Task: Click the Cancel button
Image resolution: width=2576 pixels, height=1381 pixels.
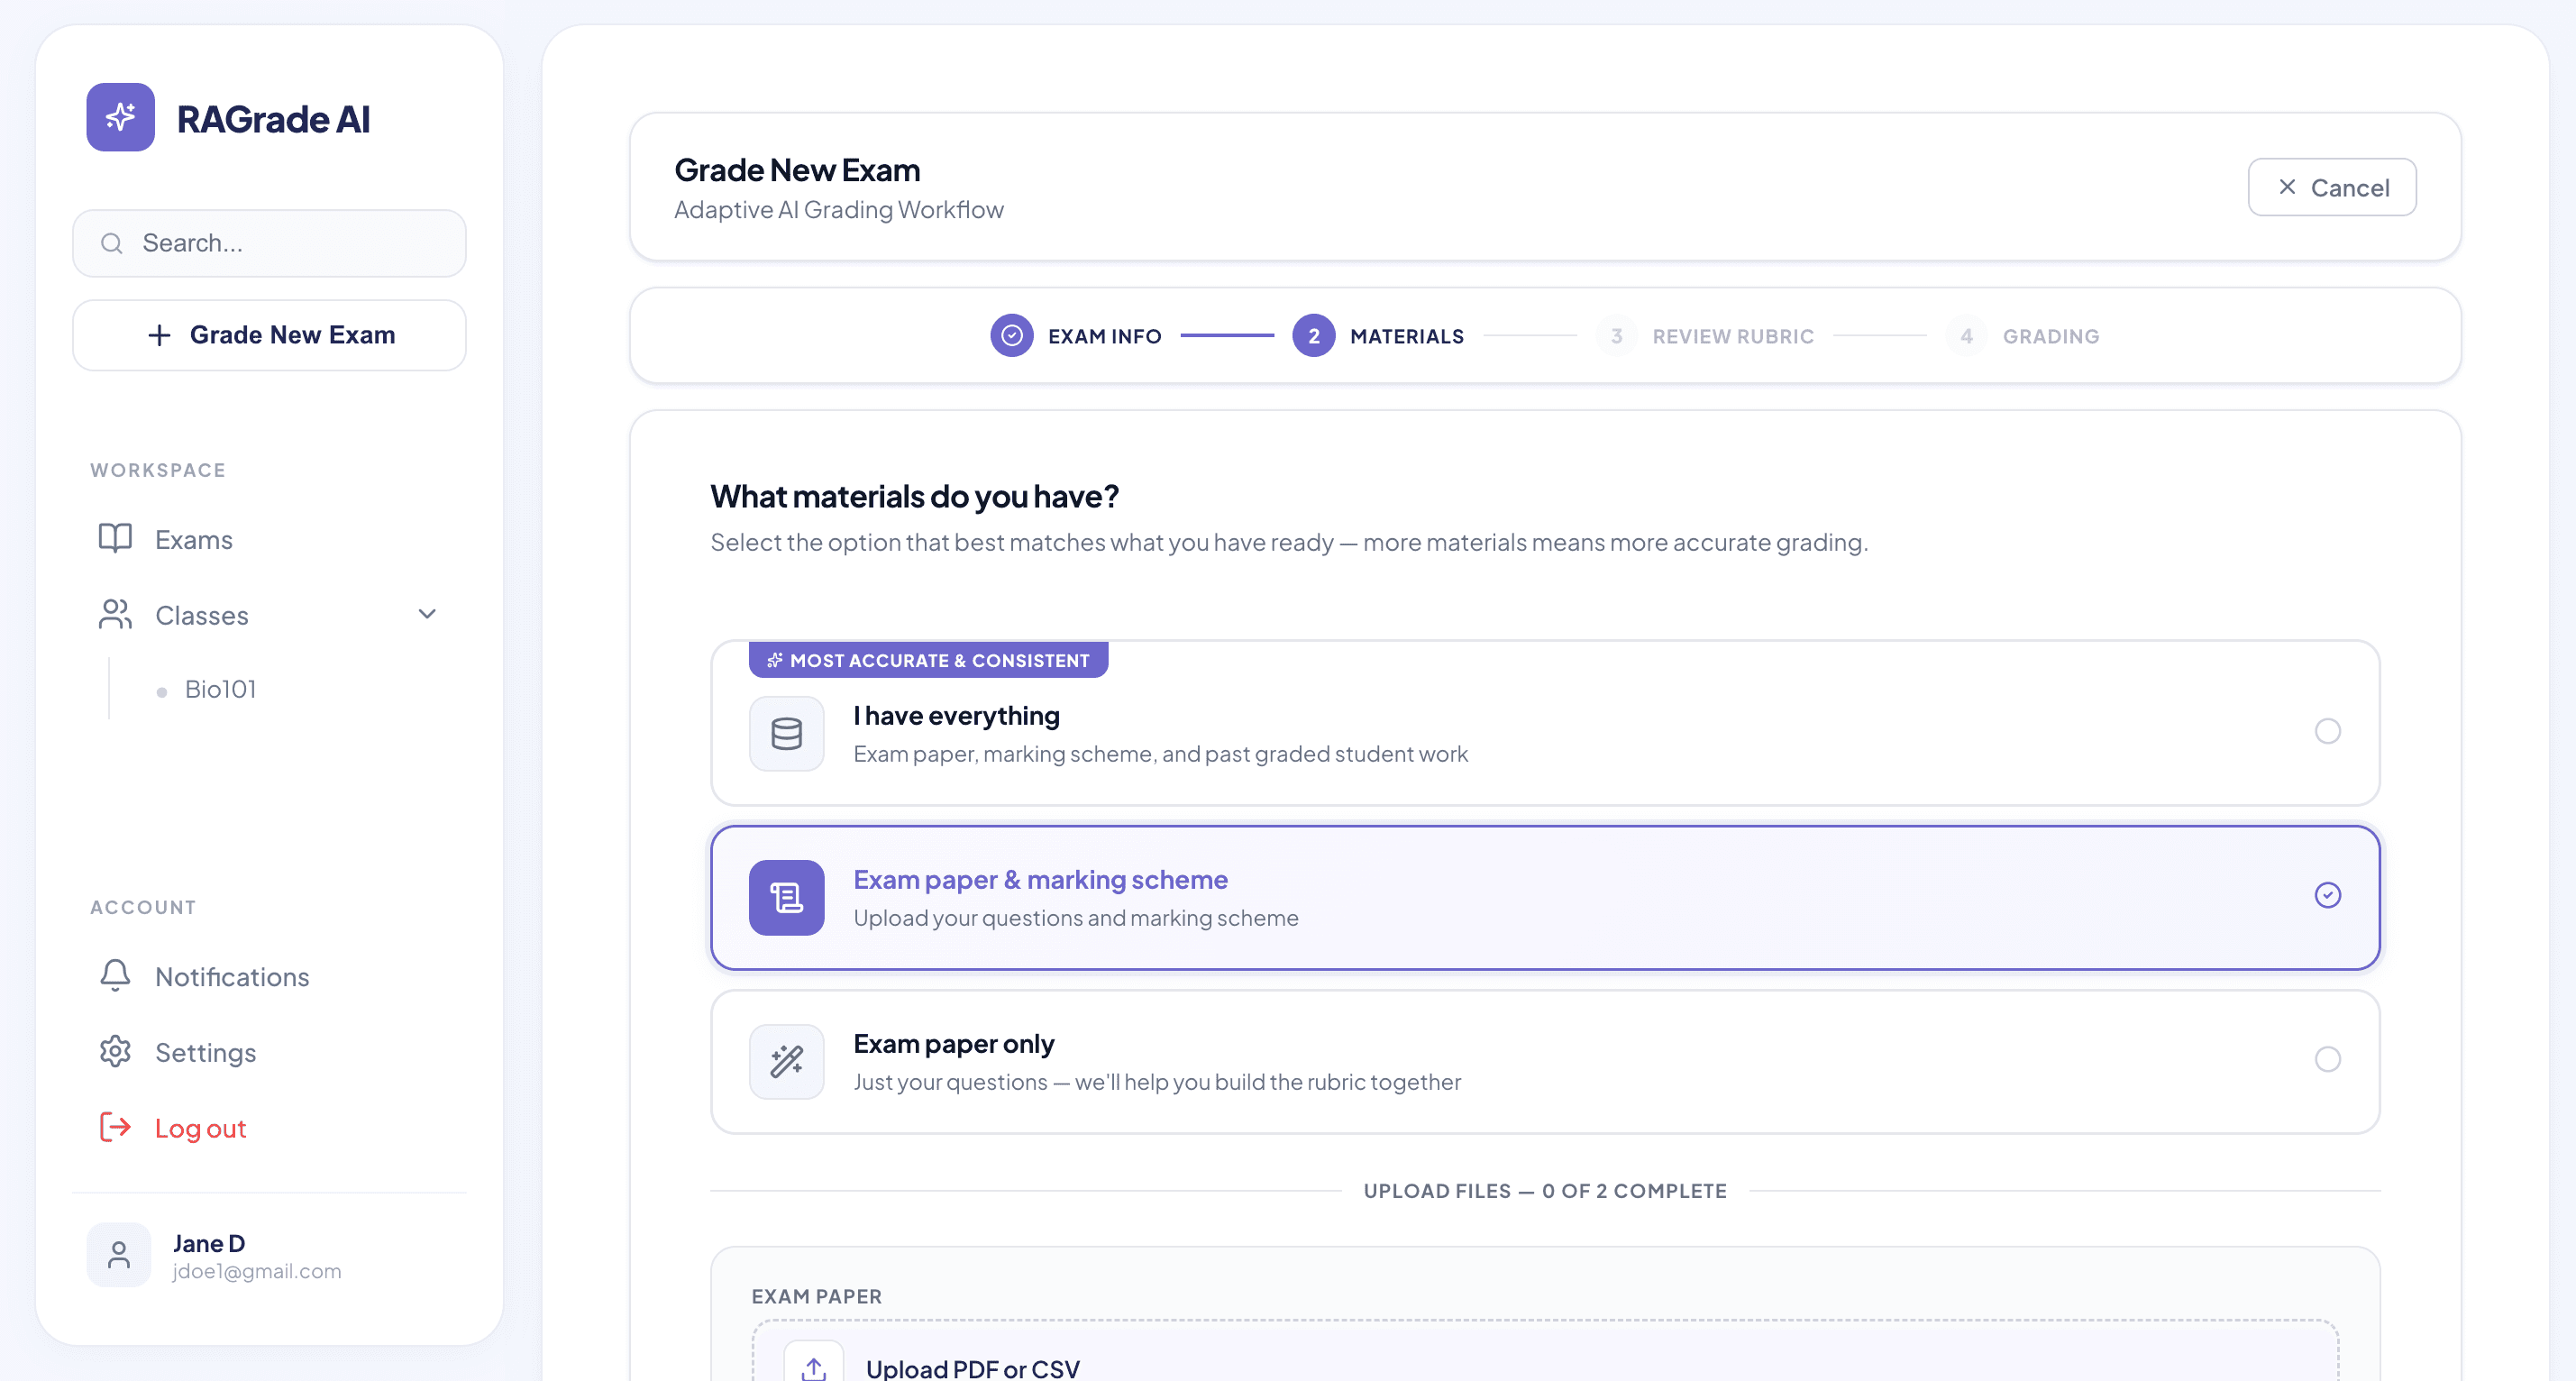Action: click(2331, 187)
